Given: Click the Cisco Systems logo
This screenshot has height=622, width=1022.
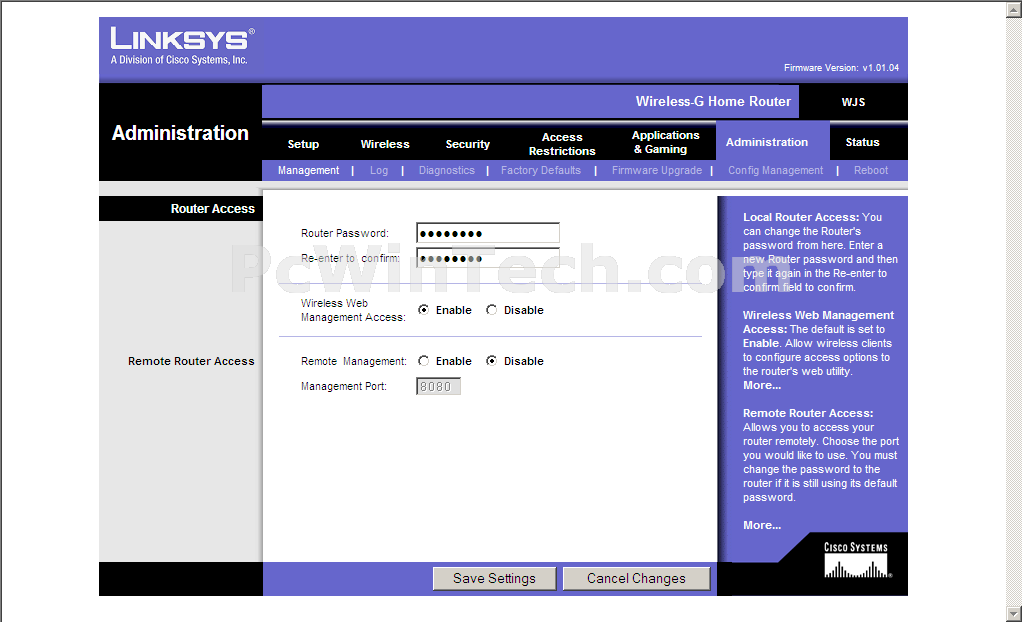Looking at the screenshot, I should 856,561.
